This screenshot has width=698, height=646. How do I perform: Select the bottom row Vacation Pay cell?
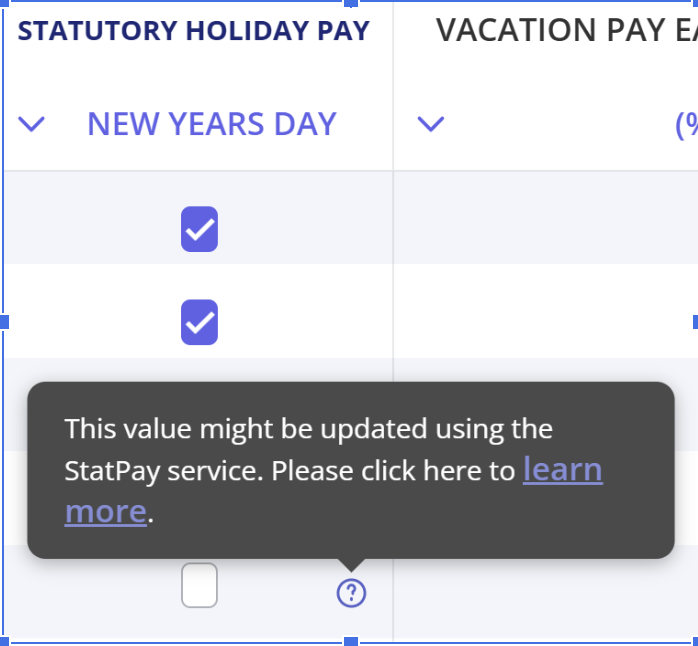[x=545, y=594]
